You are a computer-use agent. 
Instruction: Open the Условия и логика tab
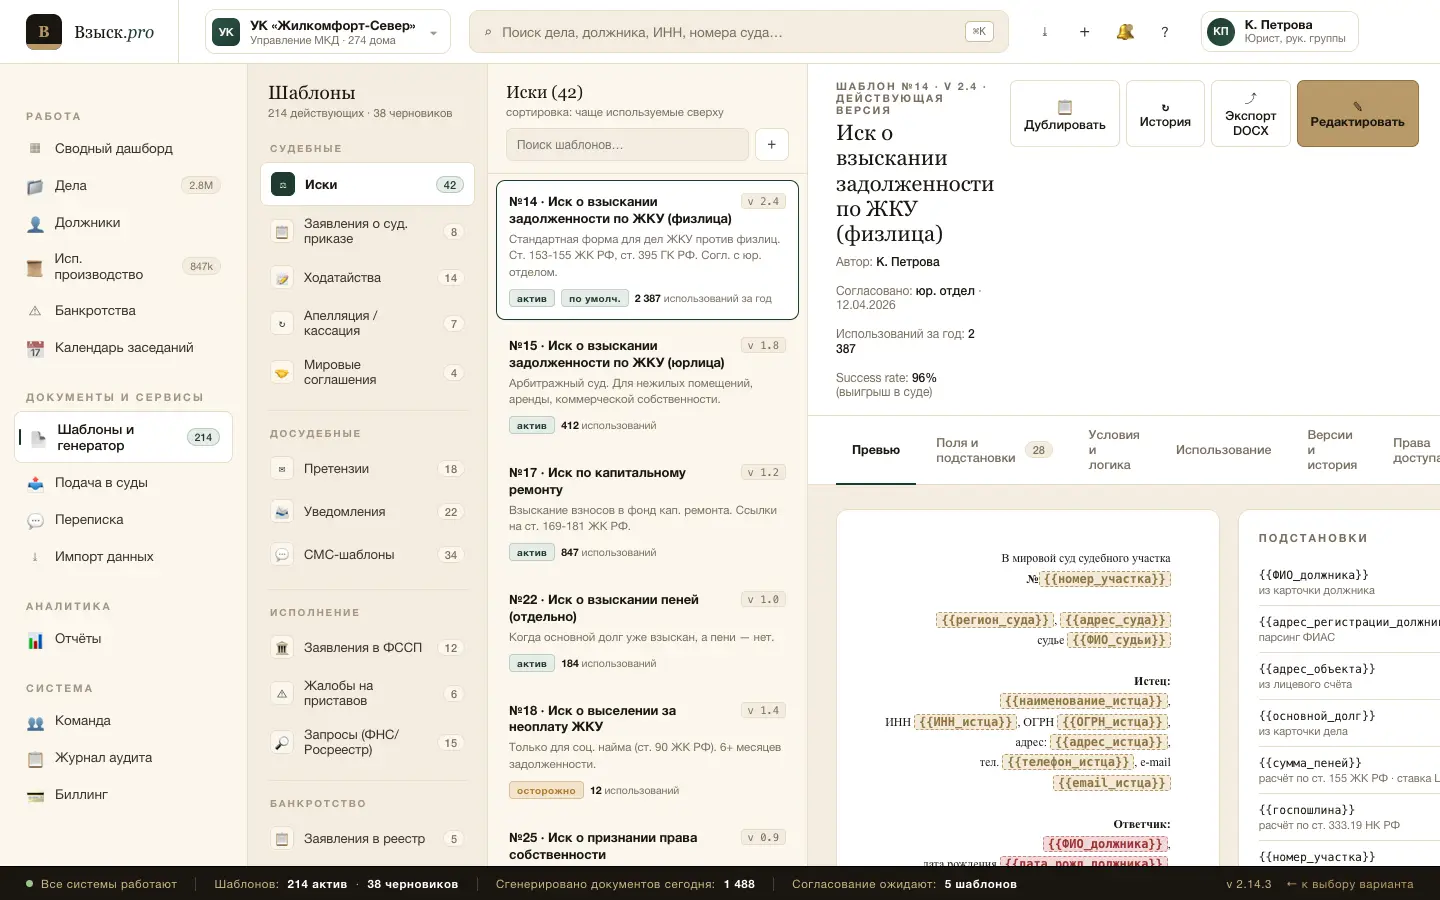(1114, 450)
